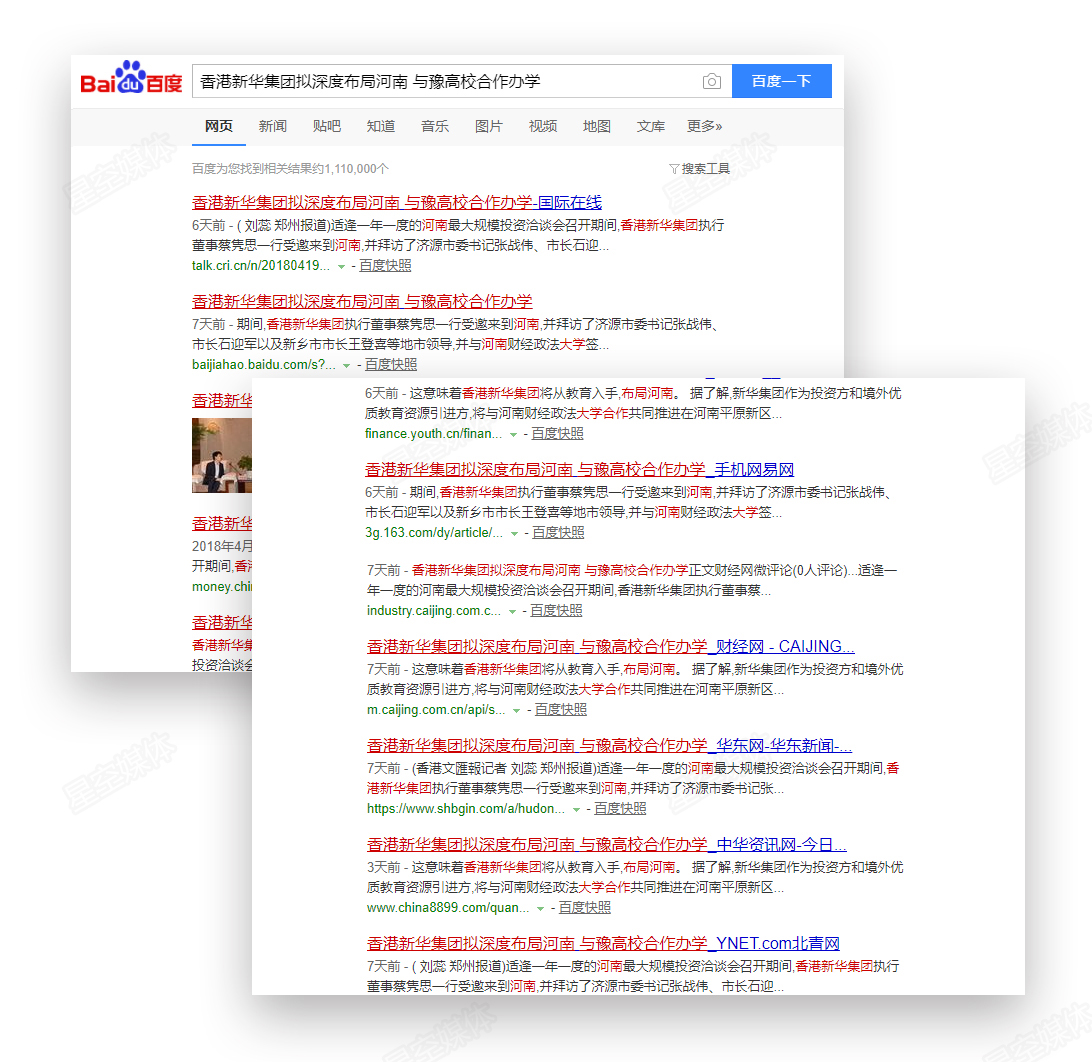Switch to the 新闻 tab
This screenshot has height=1062, width=1092.
tap(272, 126)
